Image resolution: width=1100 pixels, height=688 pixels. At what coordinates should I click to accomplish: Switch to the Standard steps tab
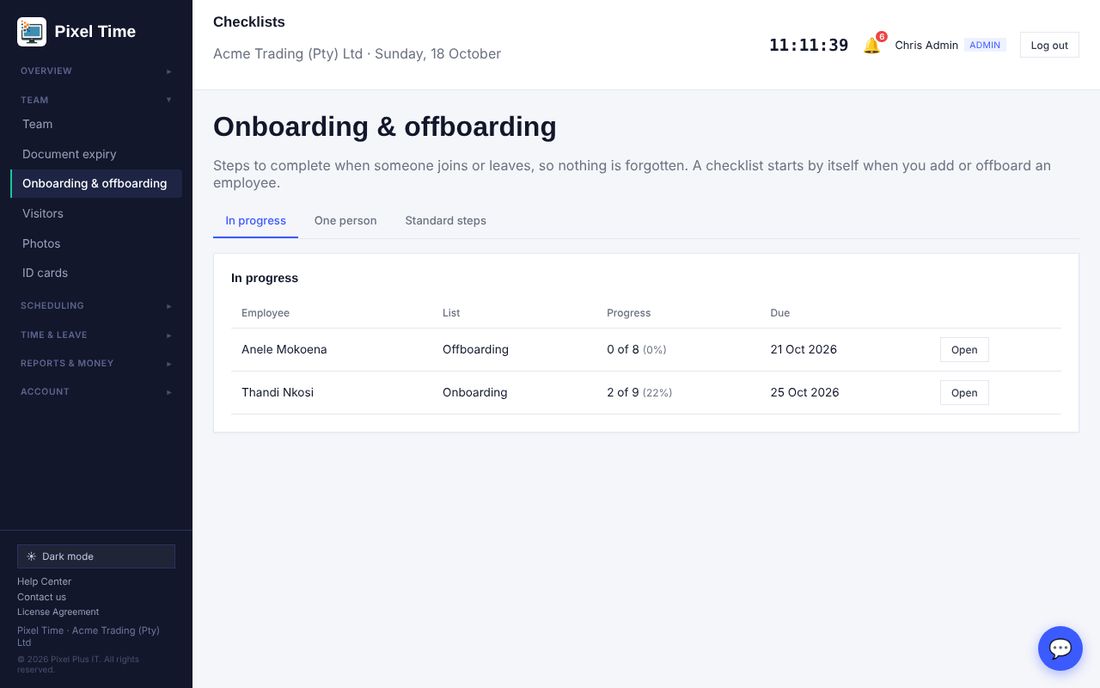click(445, 220)
